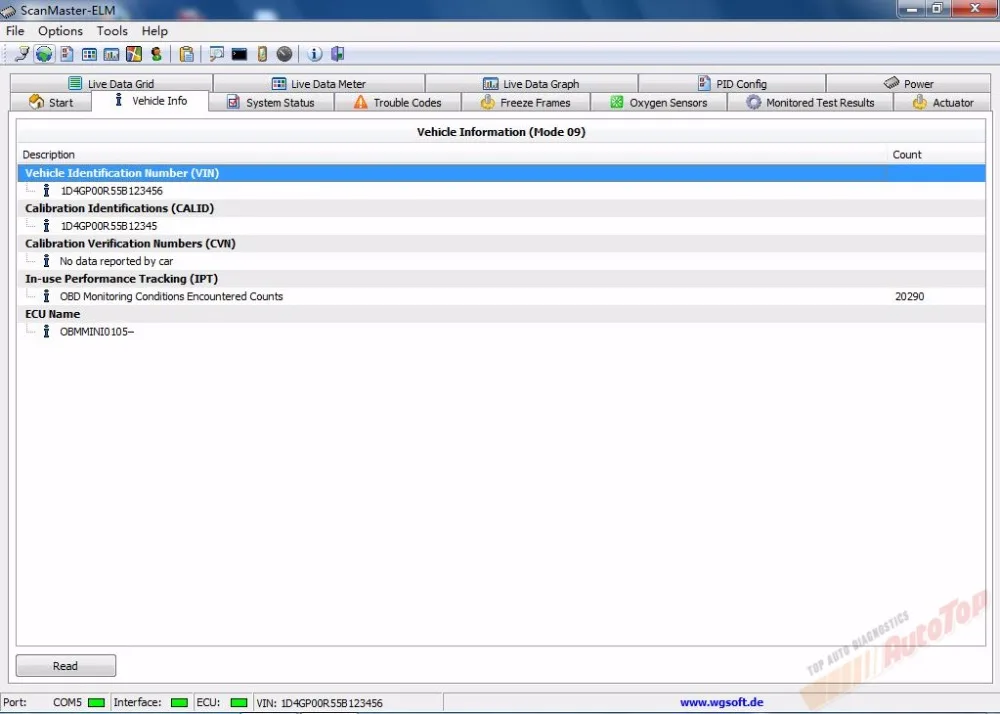Maximize the ScanMaster-ELM window
The image size is (1000, 714).
click(x=938, y=9)
